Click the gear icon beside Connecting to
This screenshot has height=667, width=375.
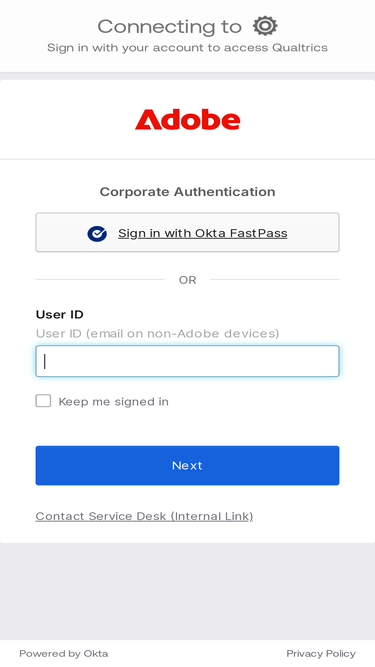265,26
